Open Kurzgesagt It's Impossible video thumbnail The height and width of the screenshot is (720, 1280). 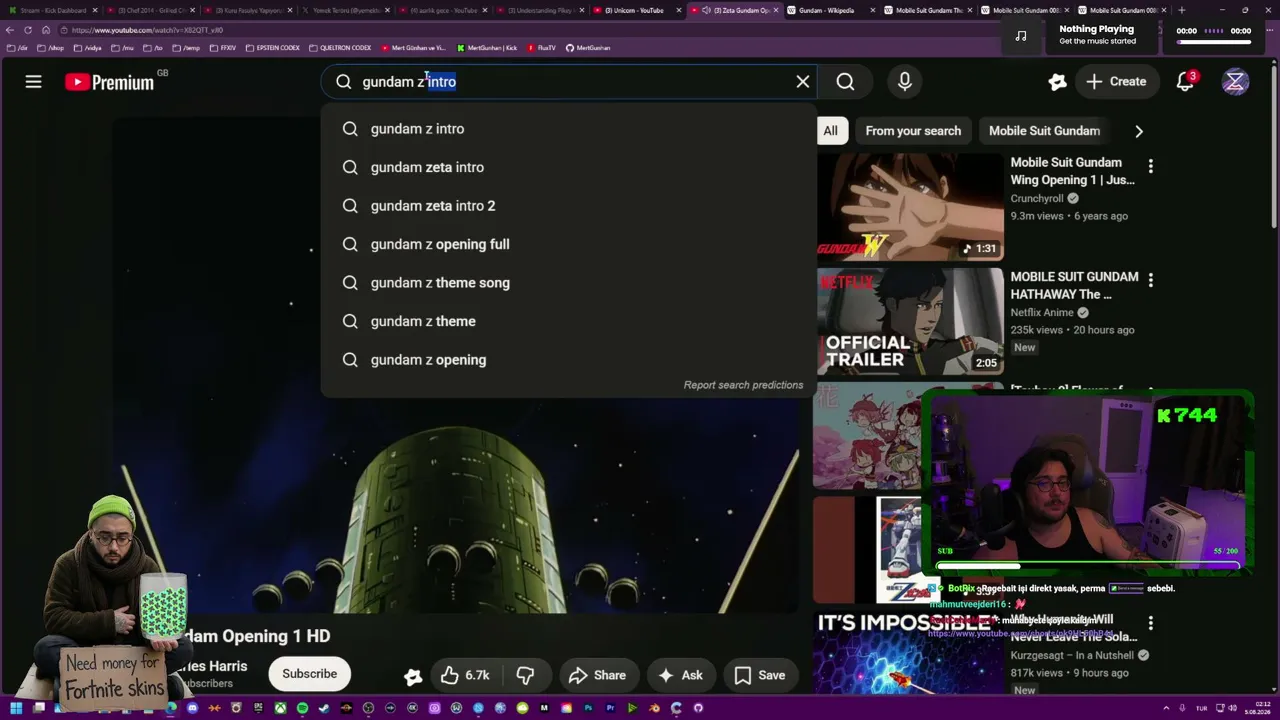pyautogui.click(x=910, y=652)
